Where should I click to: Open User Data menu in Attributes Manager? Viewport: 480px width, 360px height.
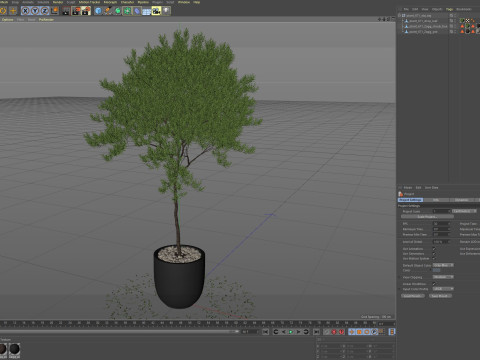tap(432, 188)
